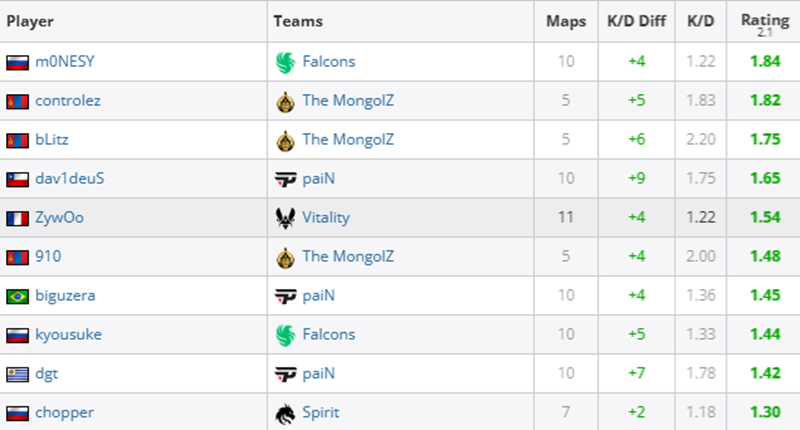Click the Falcons logo next to m0NESY
The height and width of the screenshot is (430, 800).
286,62
